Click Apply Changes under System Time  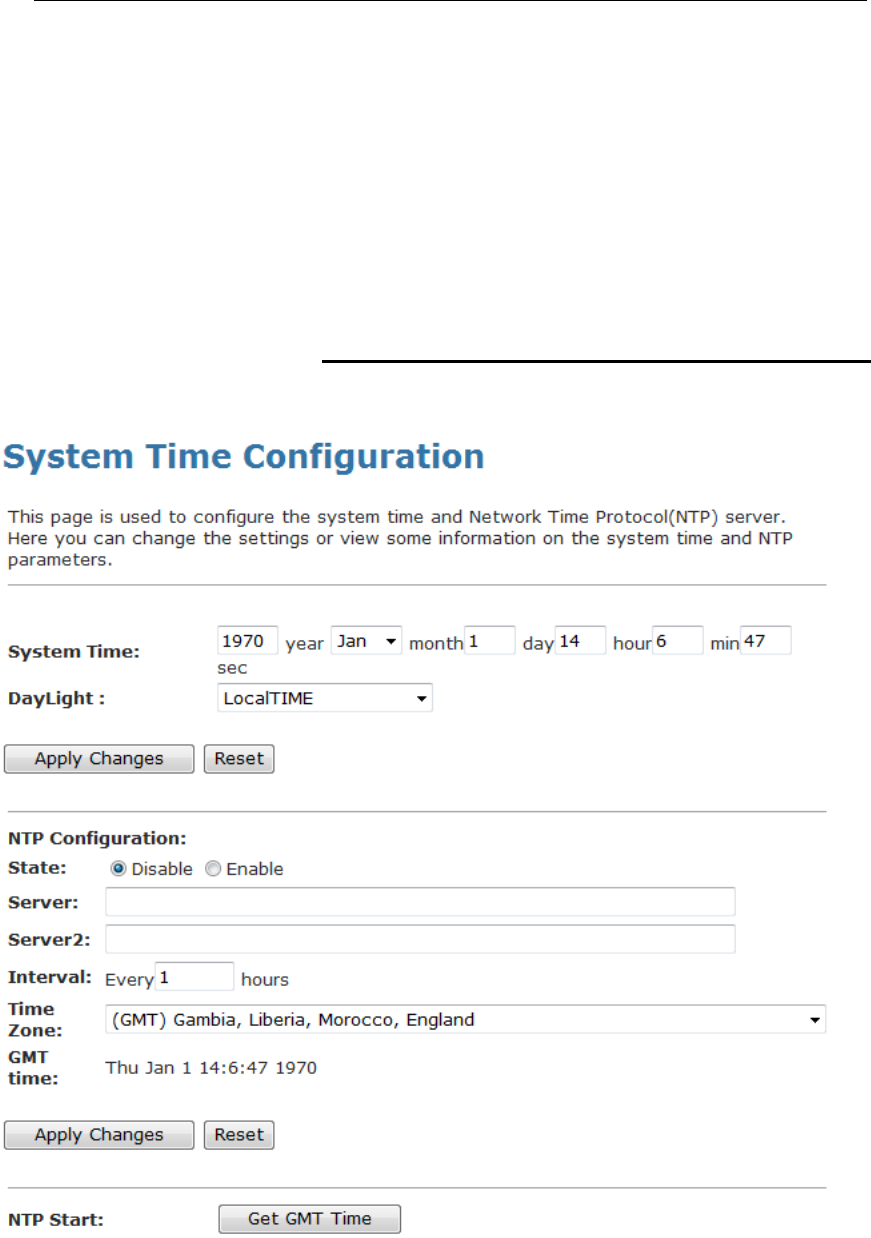(x=99, y=759)
